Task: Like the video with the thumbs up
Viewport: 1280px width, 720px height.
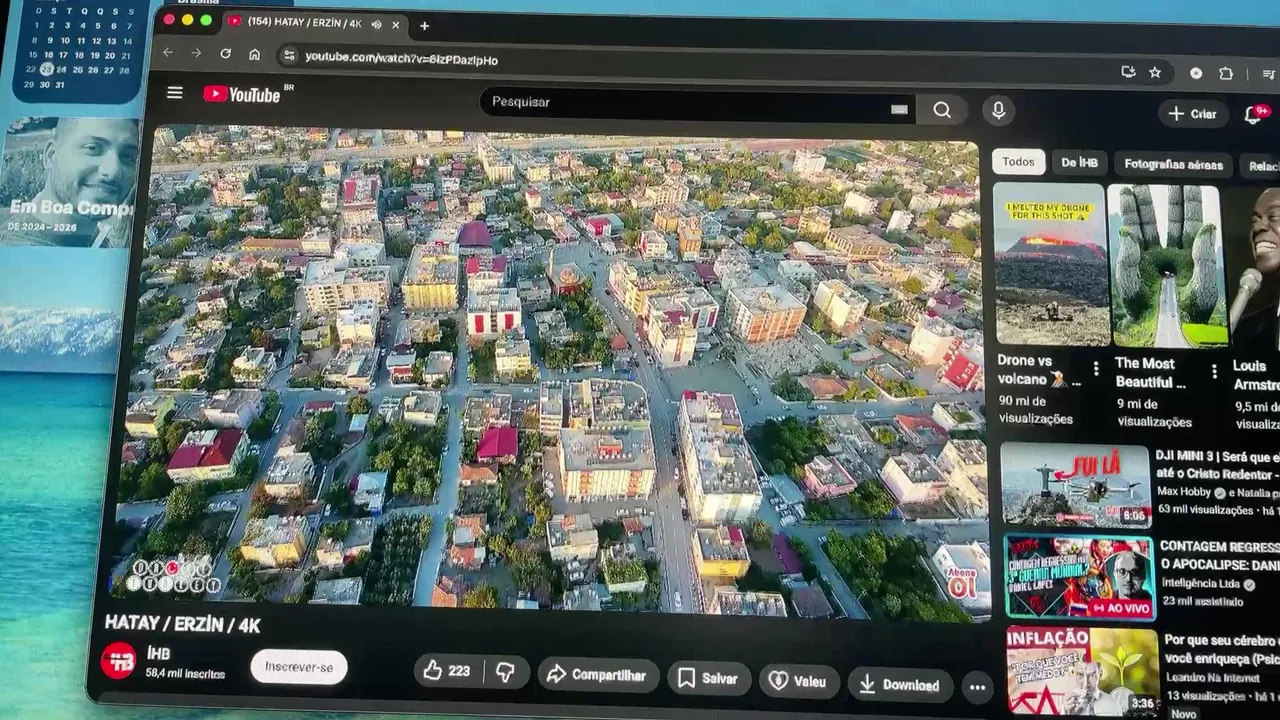Action: 447,671
